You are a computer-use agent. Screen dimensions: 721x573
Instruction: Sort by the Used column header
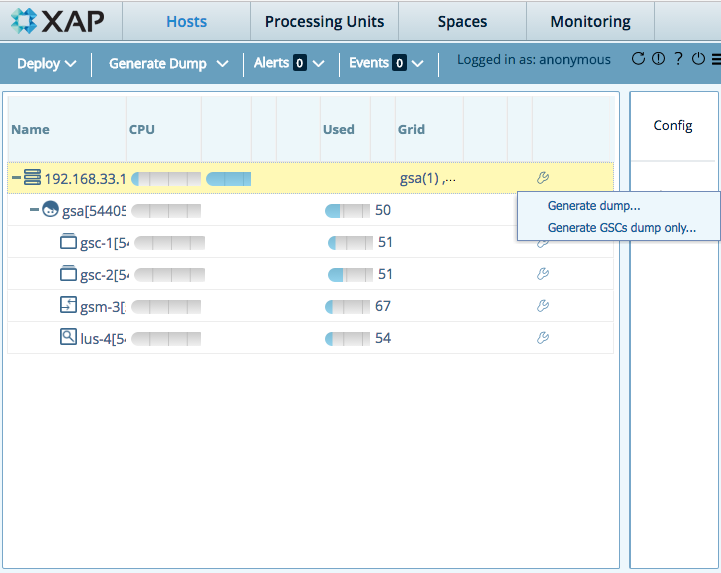345,129
